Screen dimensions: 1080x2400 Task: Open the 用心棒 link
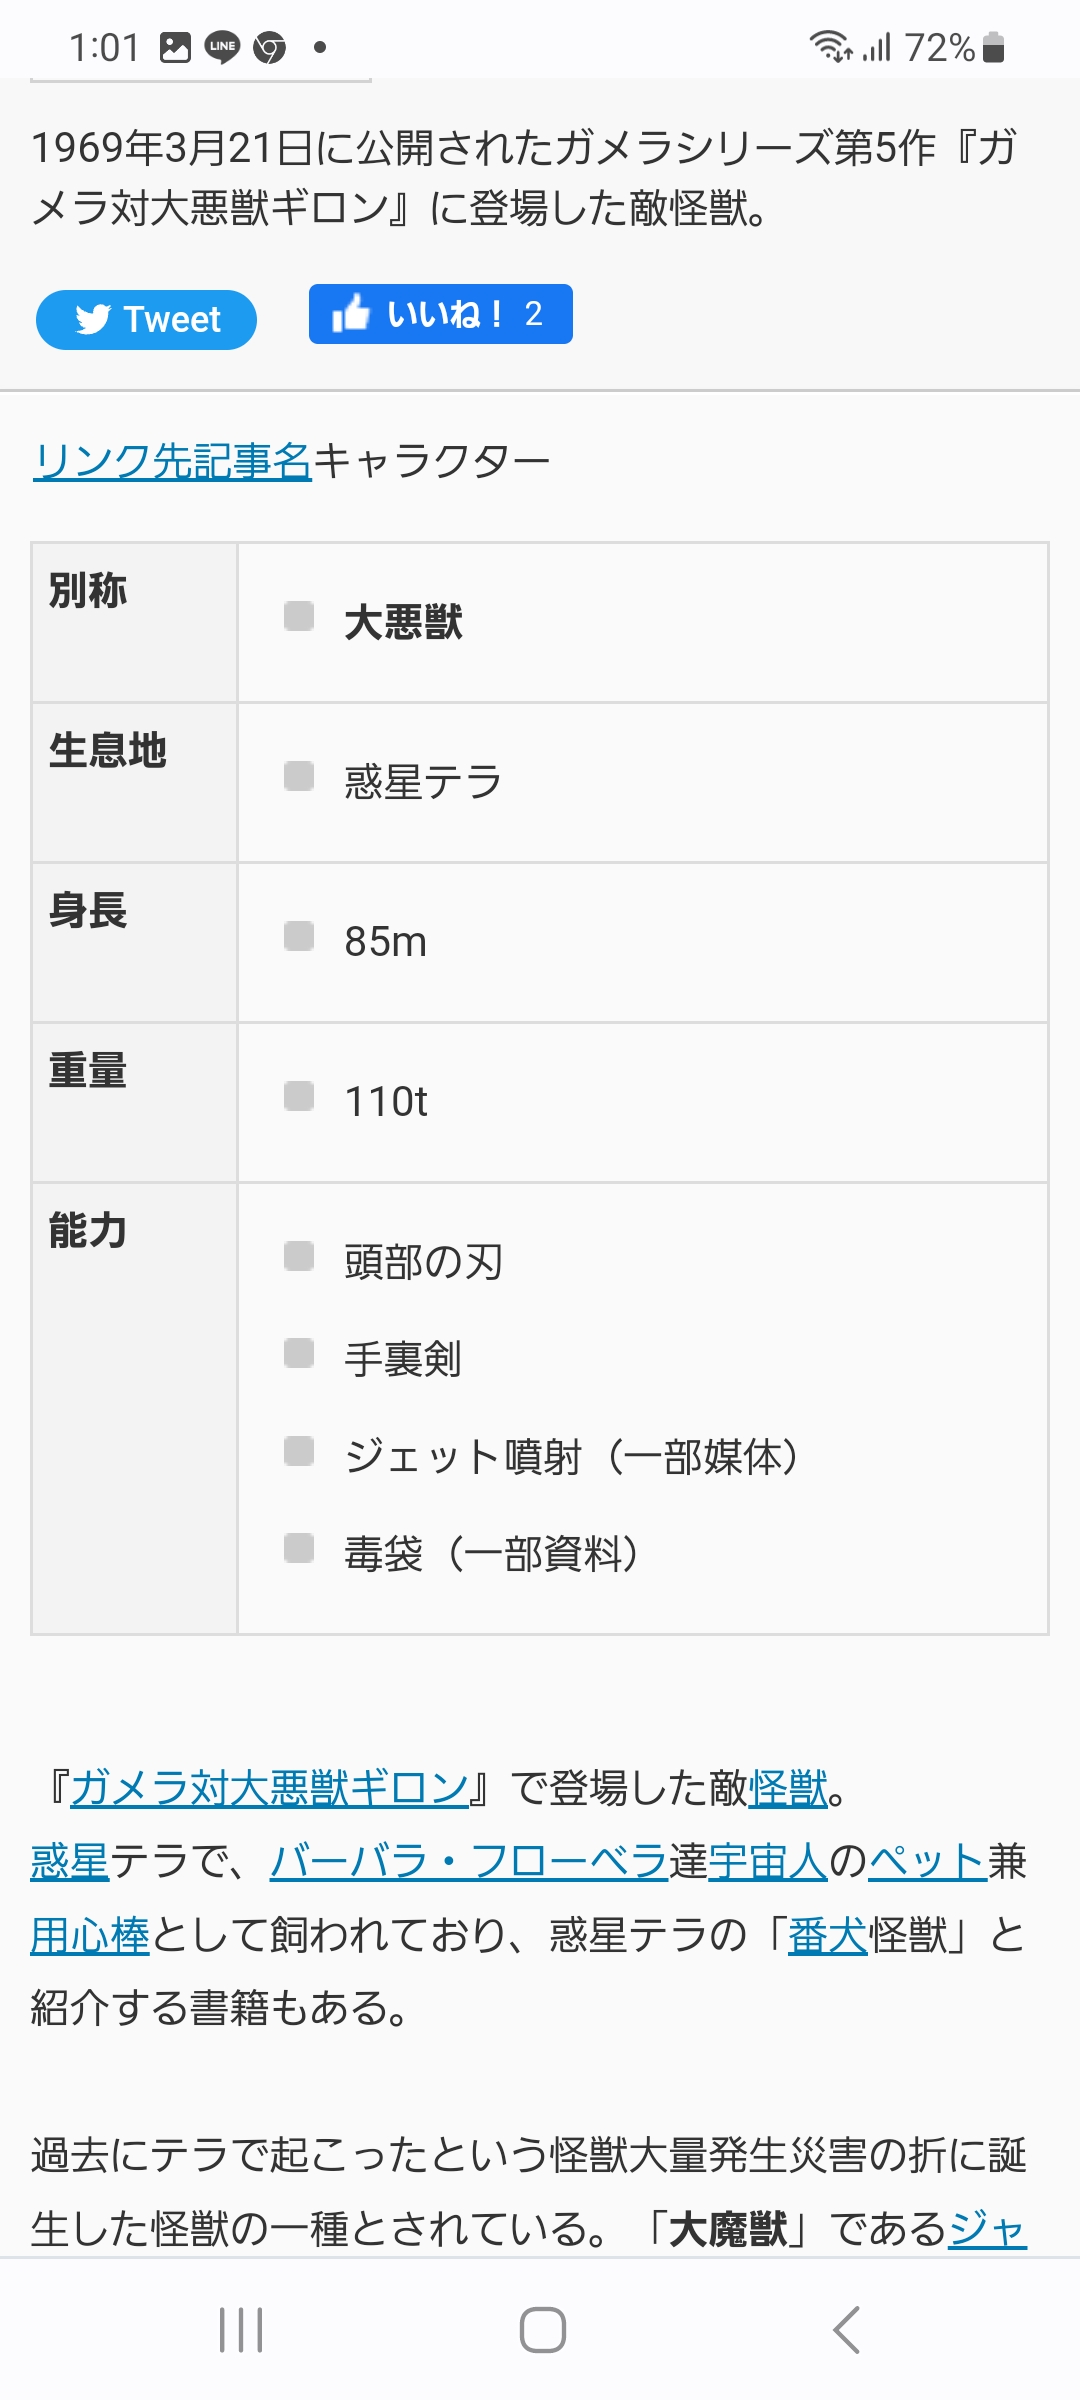[90, 1936]
